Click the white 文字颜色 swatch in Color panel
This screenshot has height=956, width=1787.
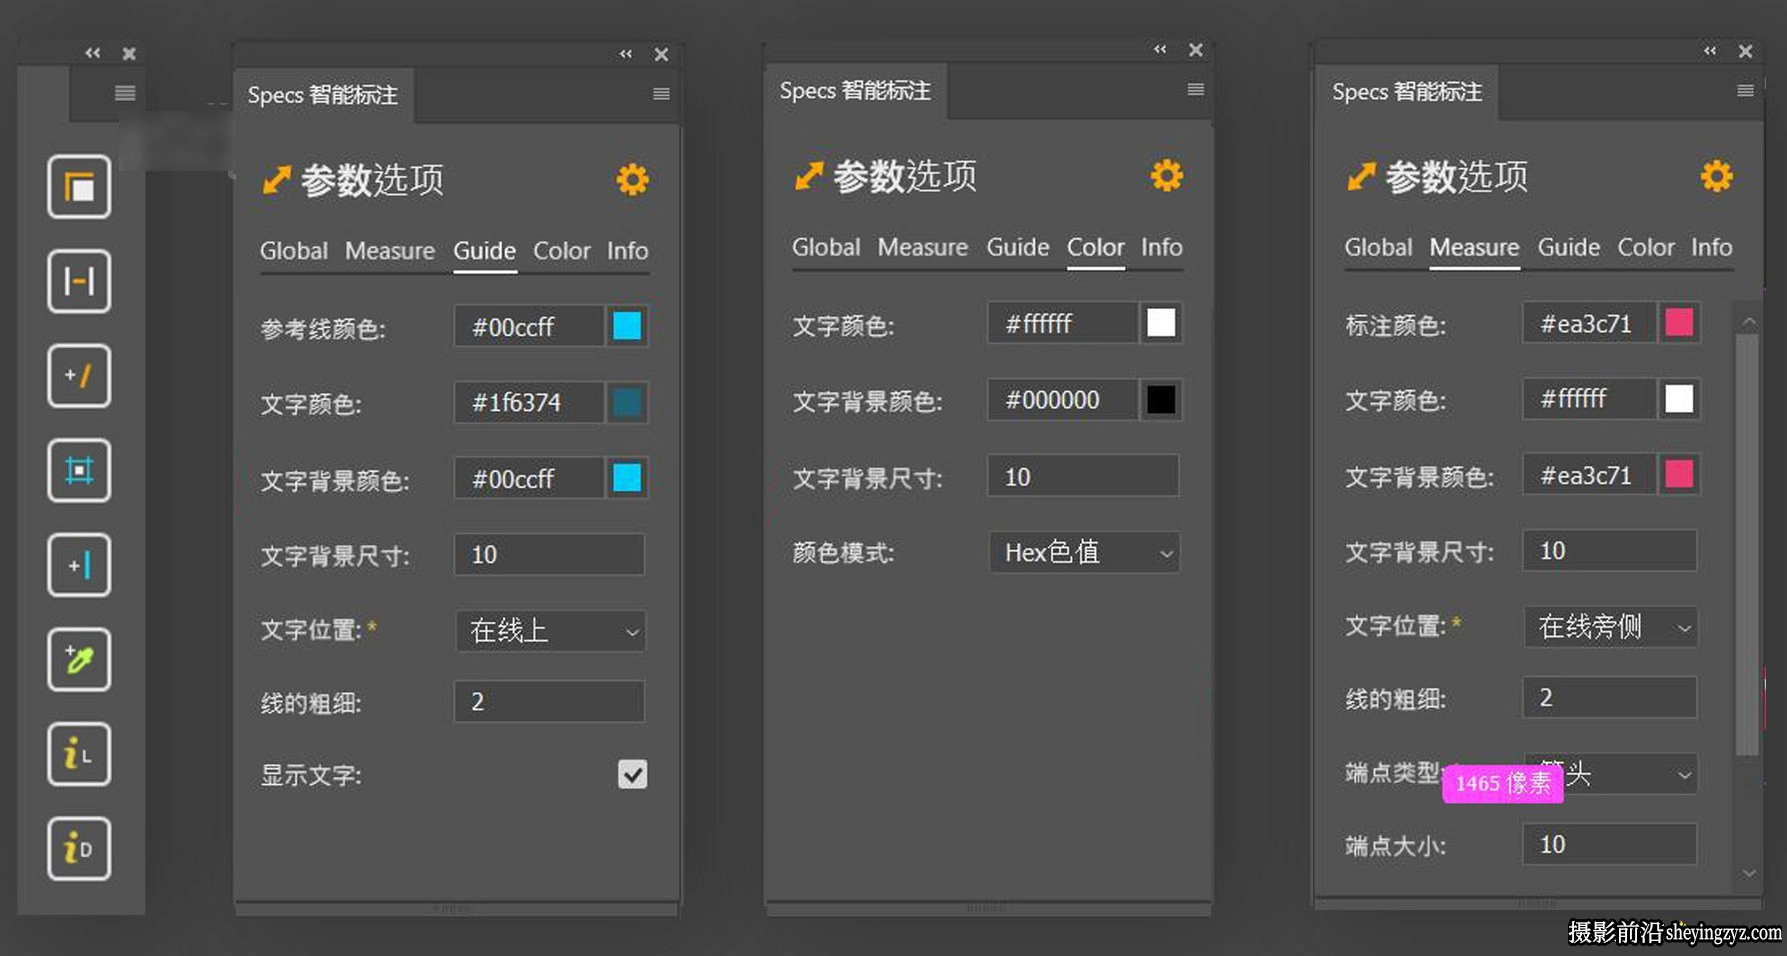(x=1161, y=323)
